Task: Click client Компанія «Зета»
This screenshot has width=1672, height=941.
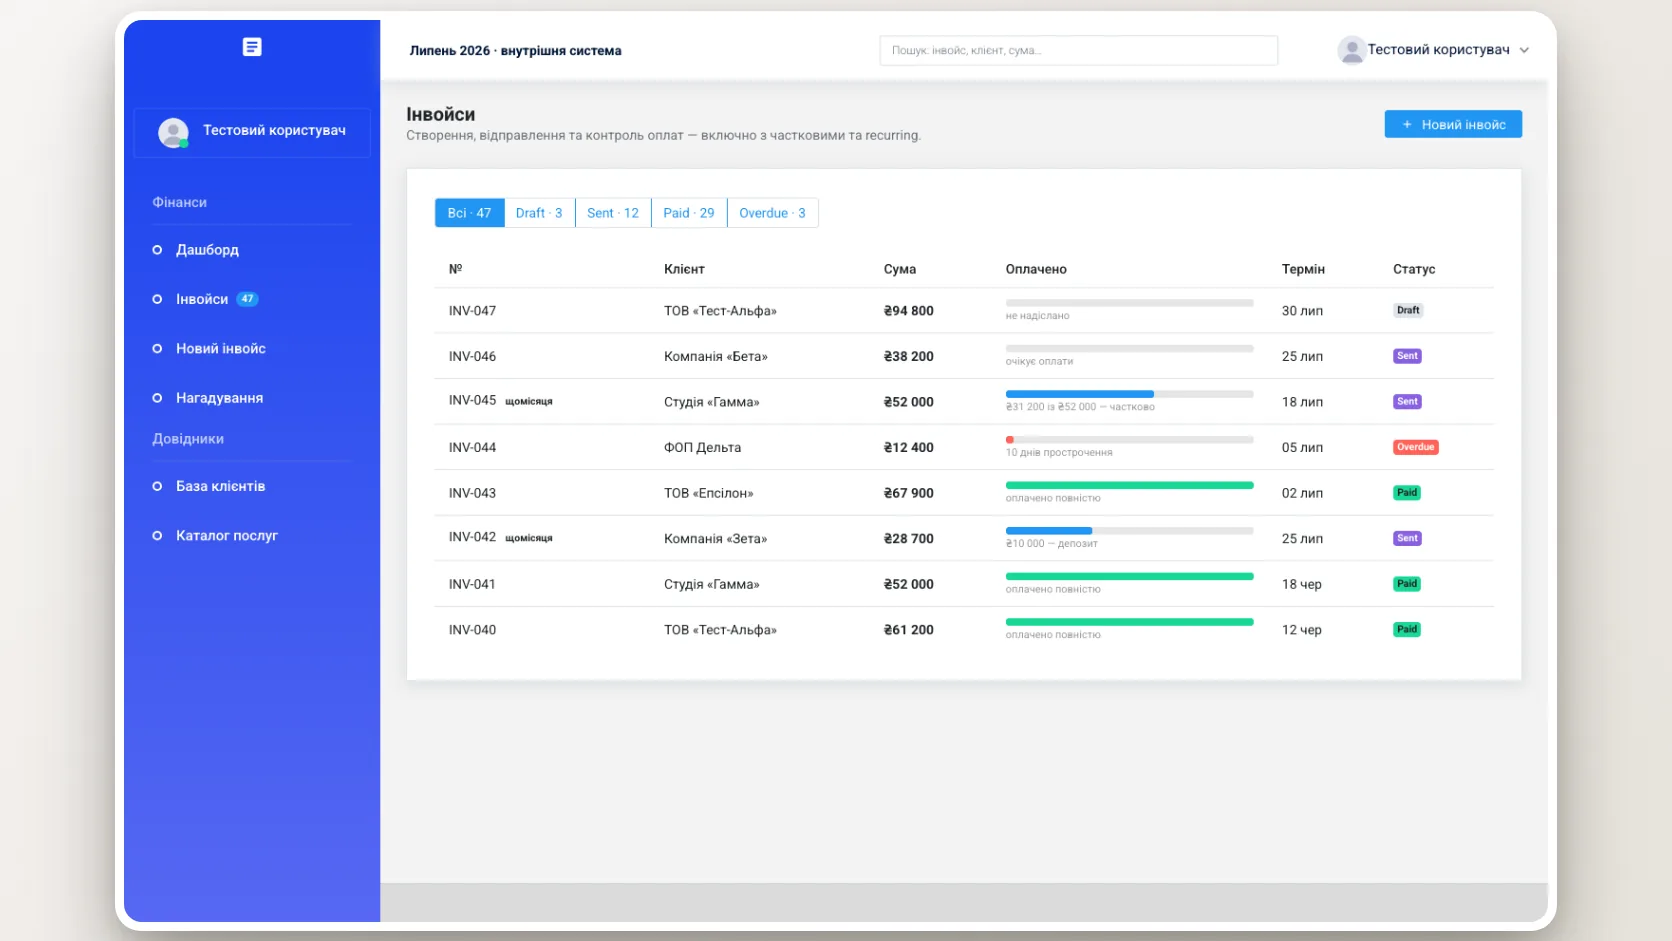Action: click(x=716, y=539)
